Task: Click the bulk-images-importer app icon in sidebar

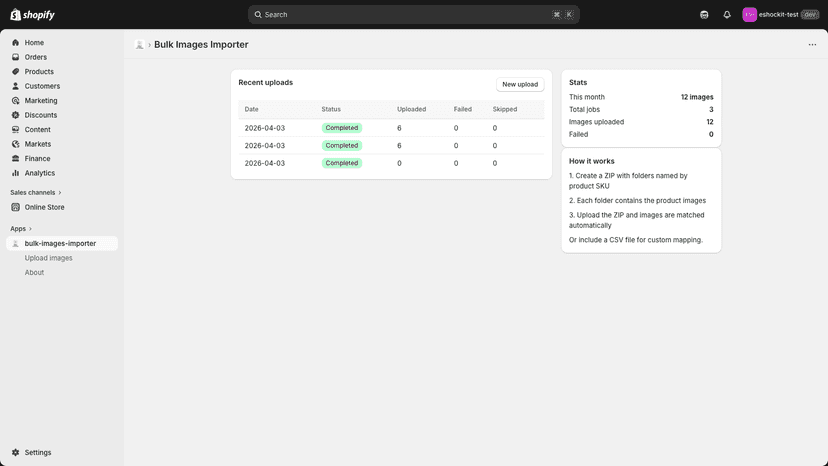Action: (x=15, y=244)
